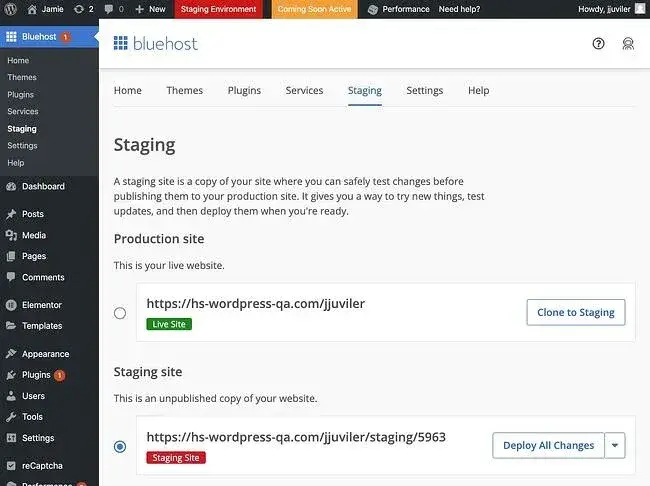
Task: Click the Pages icon in sidebar
Action: [x=11, y=256]
